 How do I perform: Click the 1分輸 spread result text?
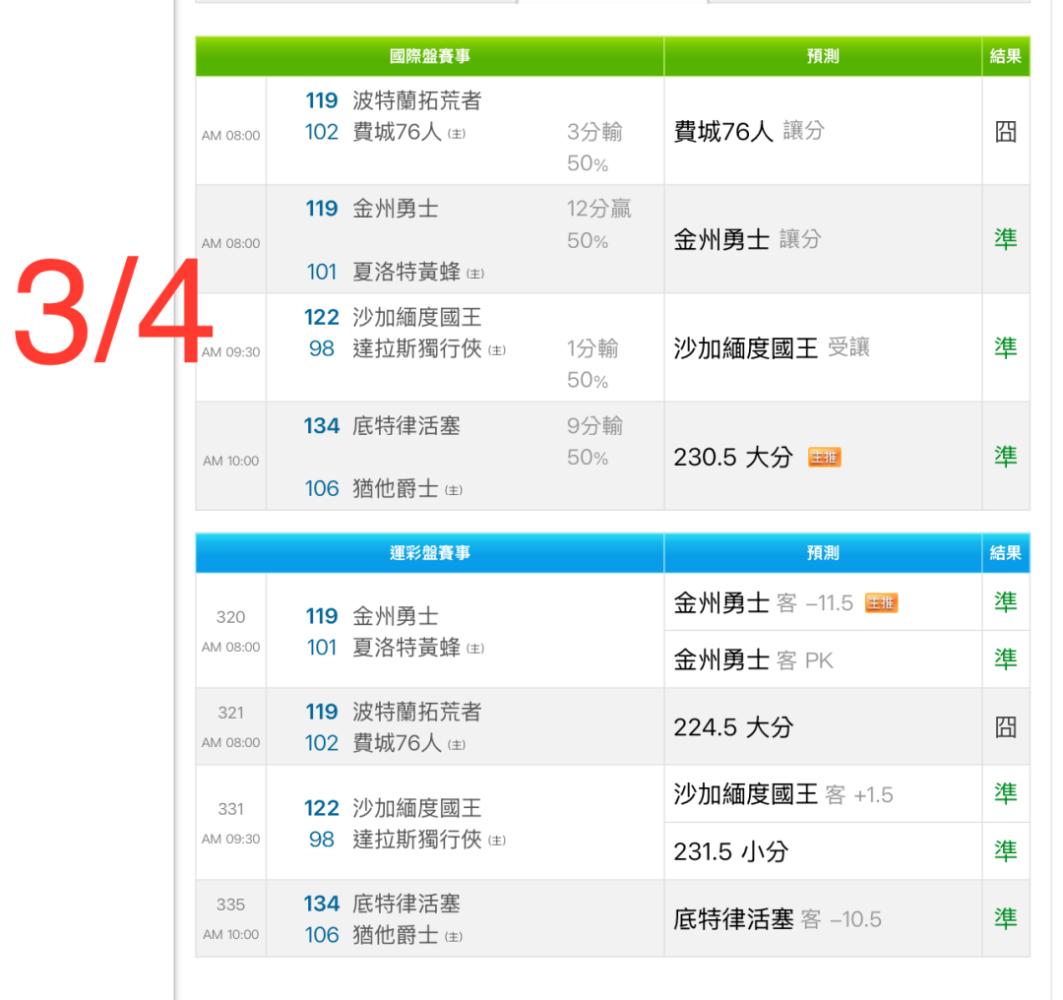[593, 348]
